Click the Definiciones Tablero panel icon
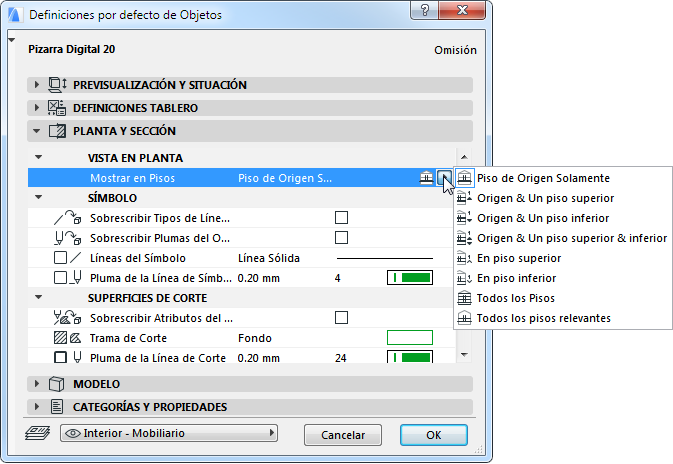The width and height of the screenshot is (673, 464). click(x=57, y=108)
